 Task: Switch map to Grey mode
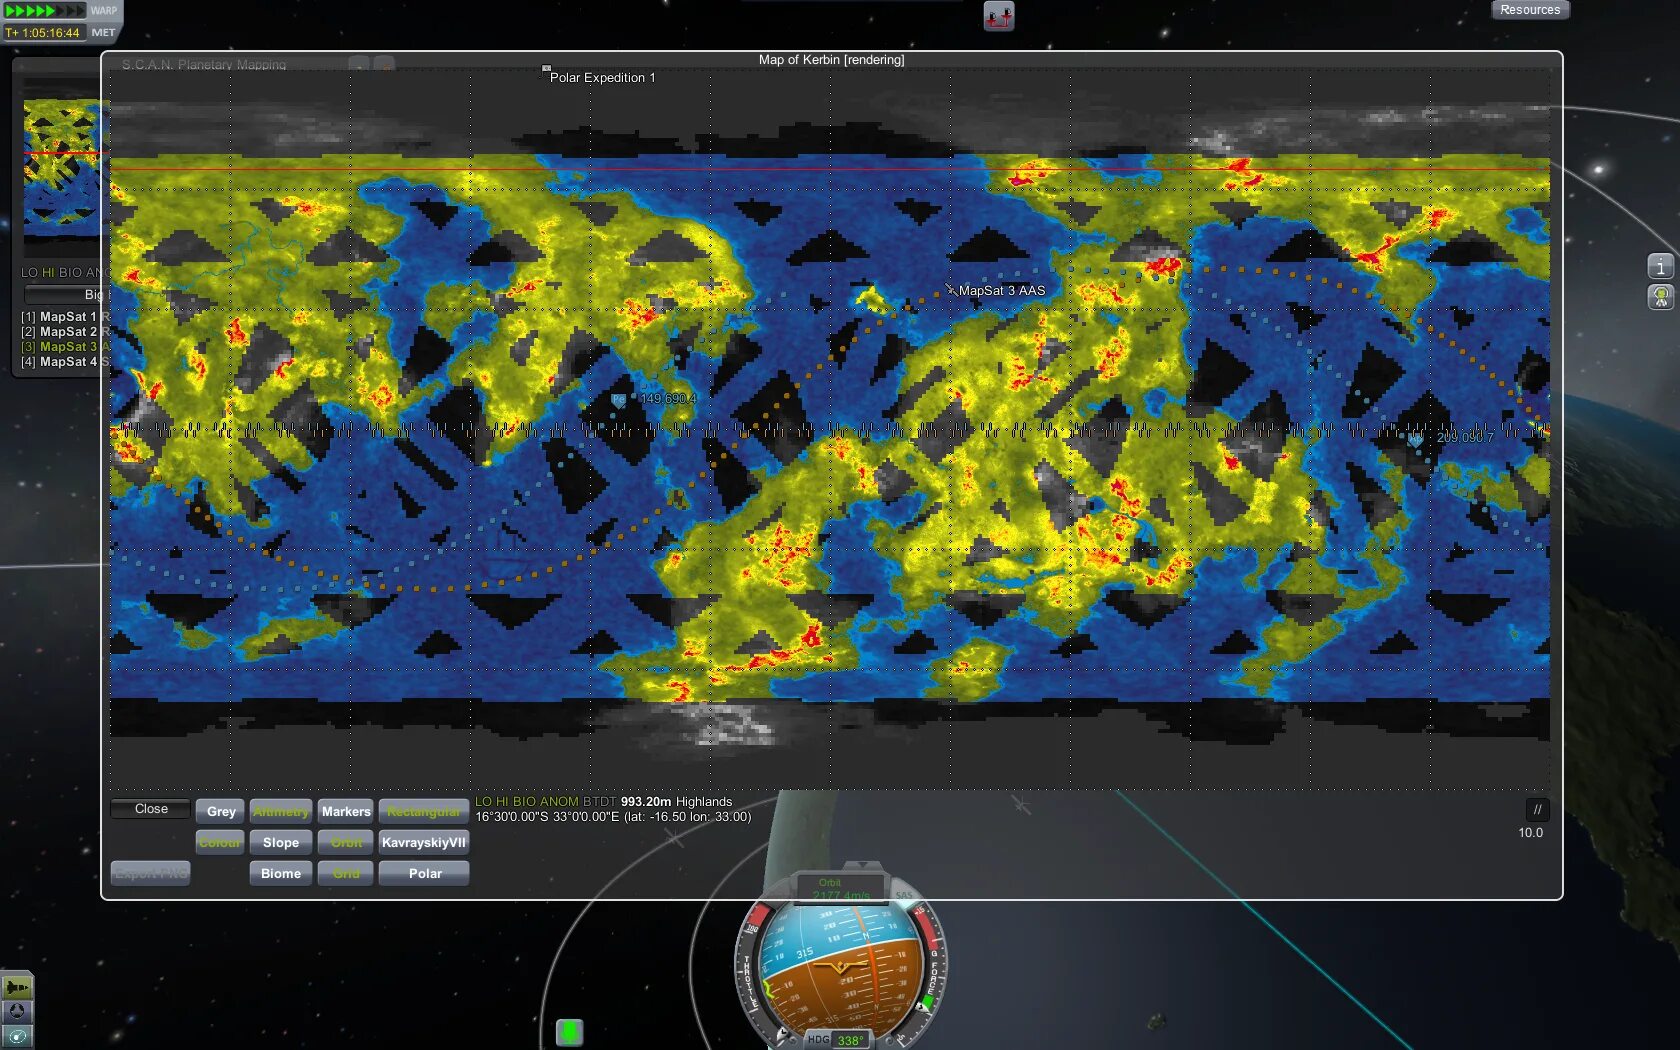pos(220,812)
